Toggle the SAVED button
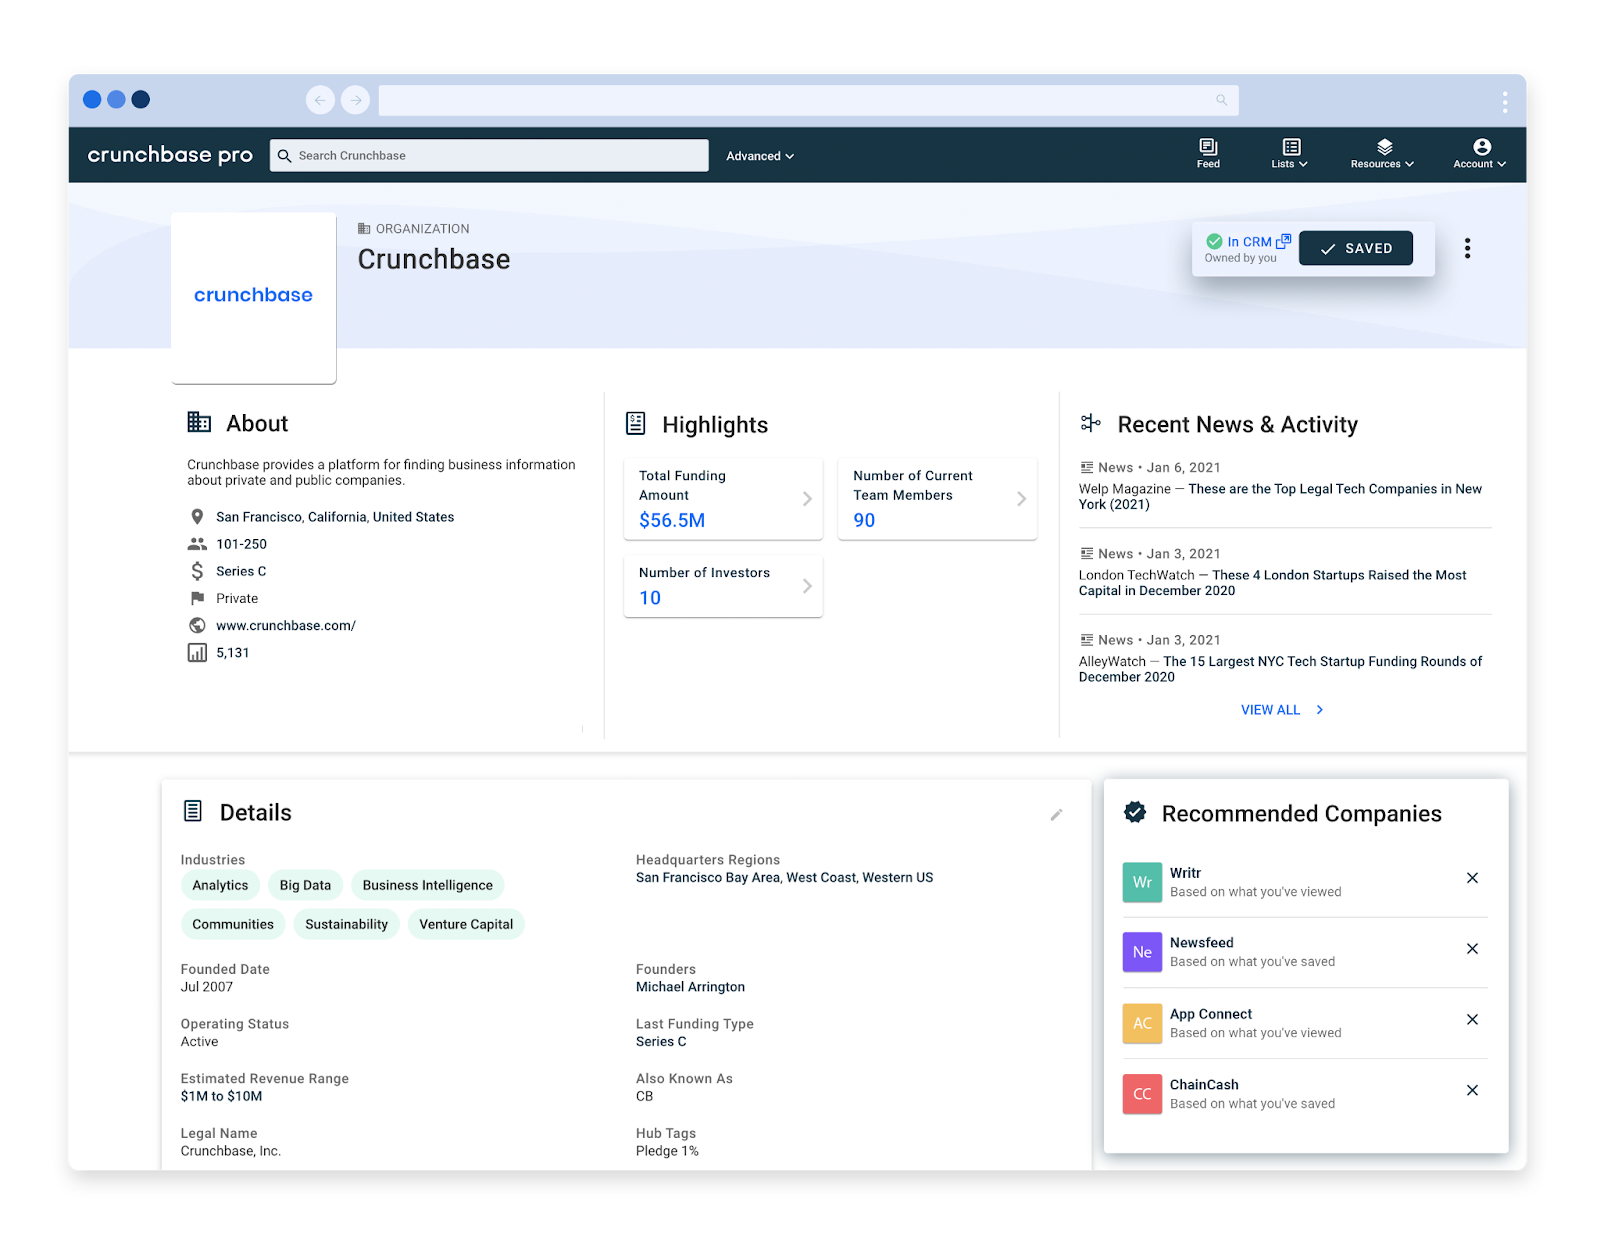Viewport: 1600px width, 1245px height. pos(1356,248)
